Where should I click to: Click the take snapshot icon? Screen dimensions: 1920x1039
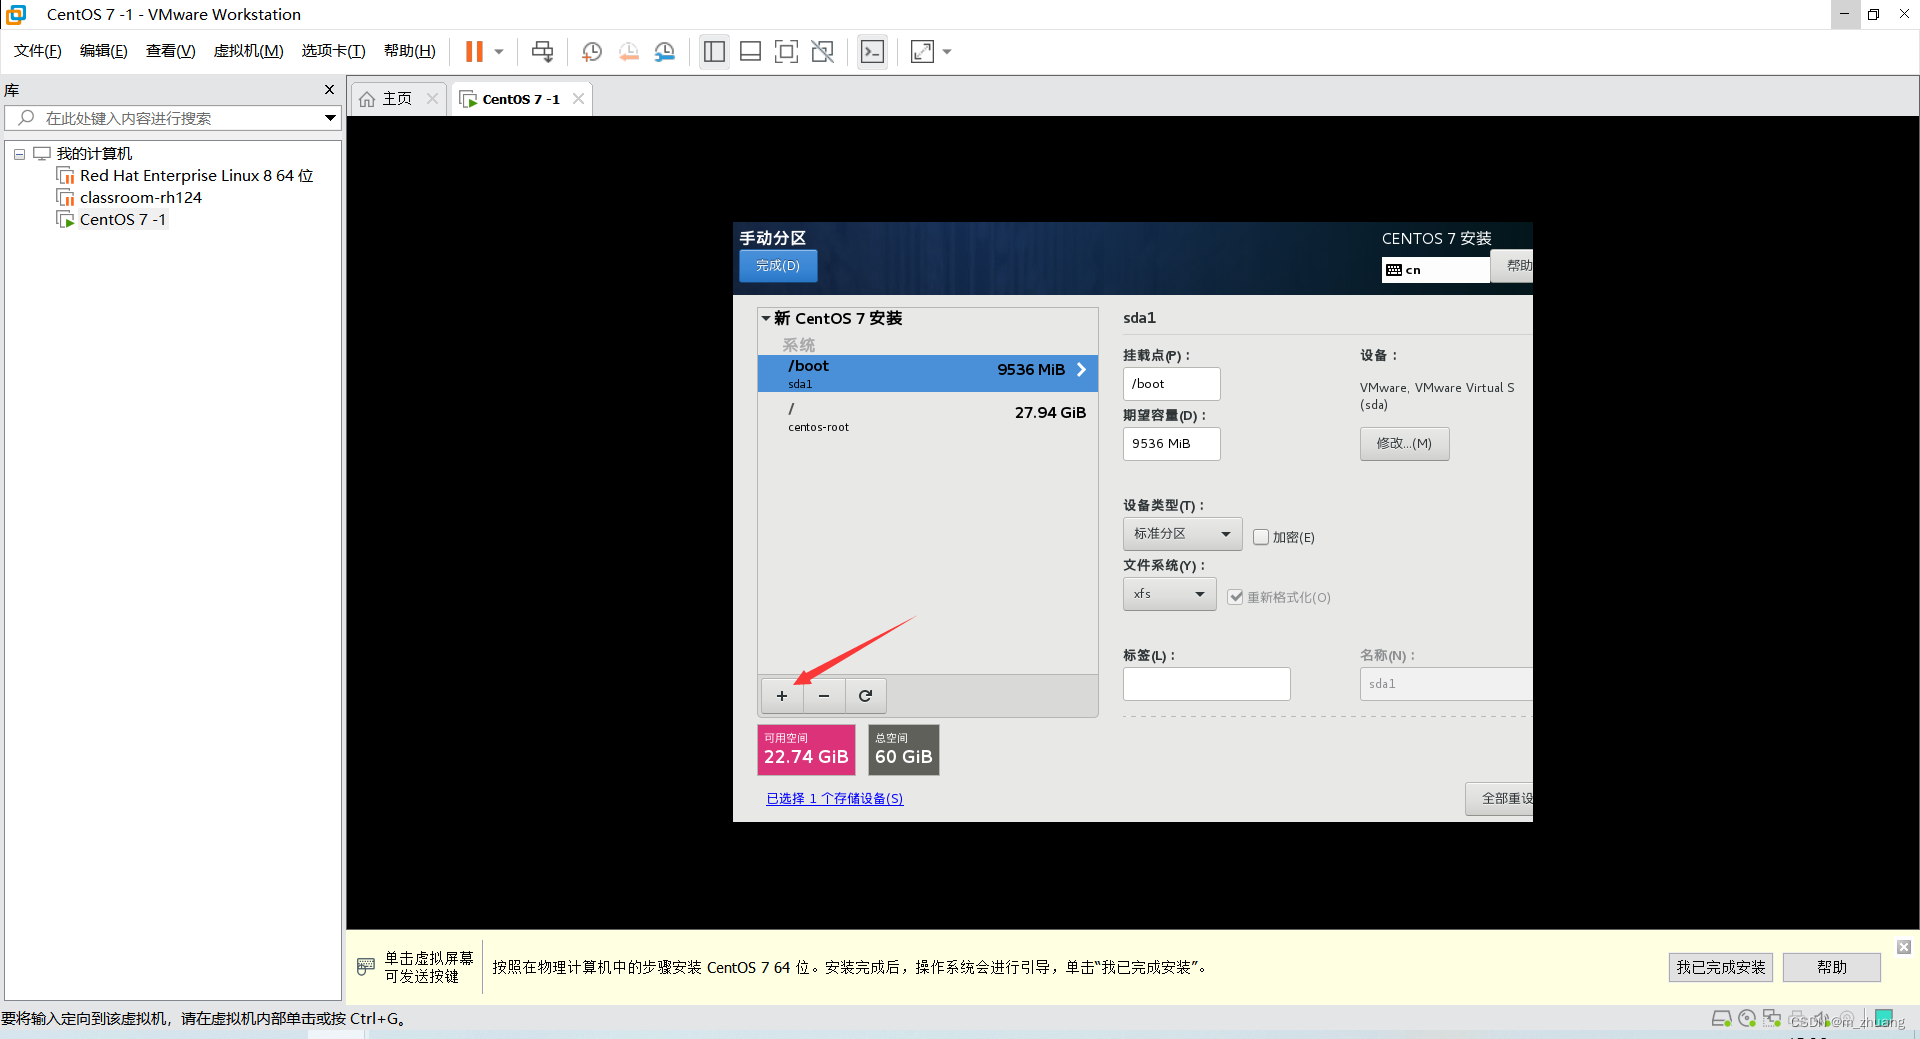(592, 51)
